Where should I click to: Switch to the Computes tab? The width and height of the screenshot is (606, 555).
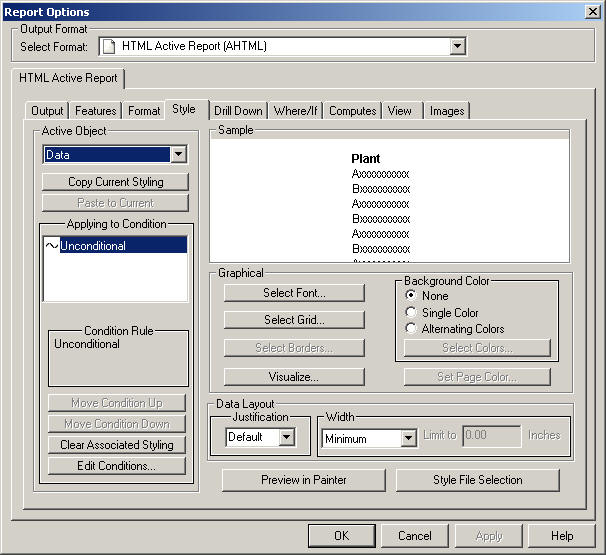[352, 111]
